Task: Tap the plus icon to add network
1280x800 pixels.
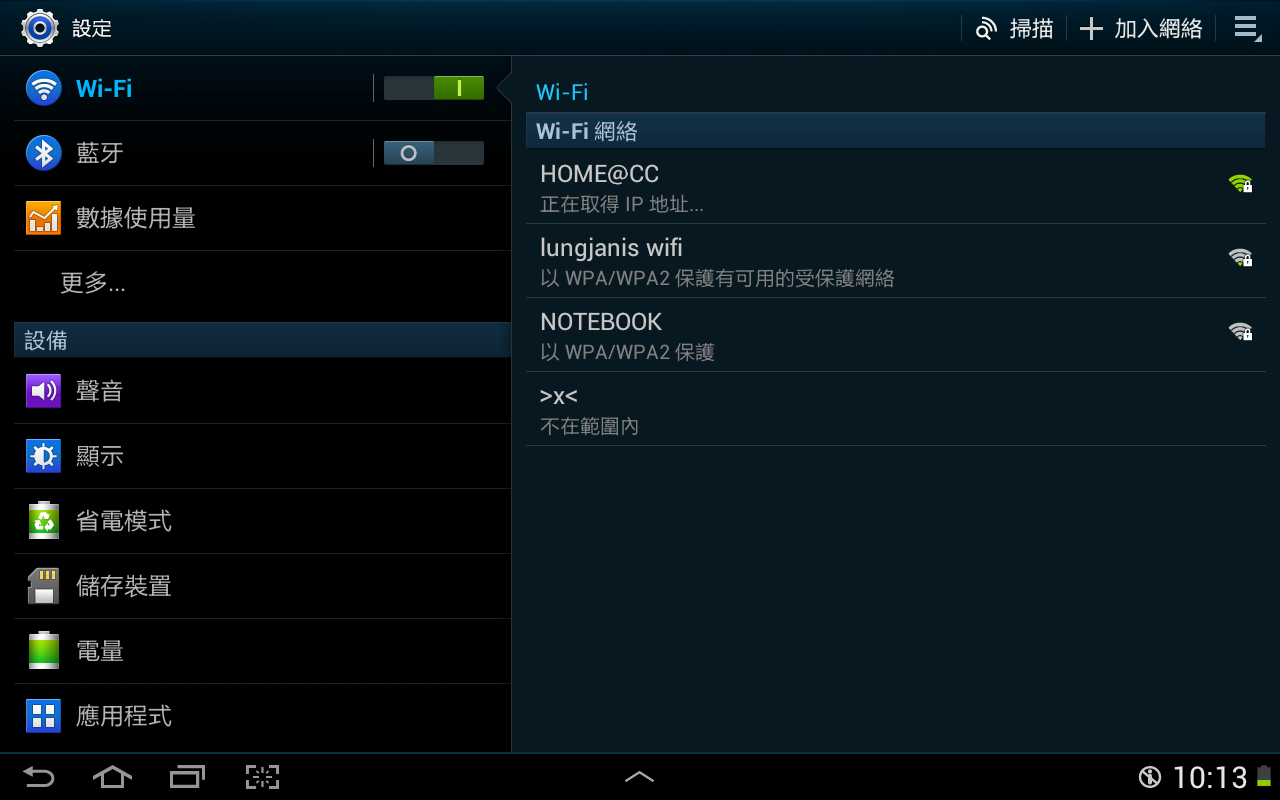Action: click(x=1091, y=28)
